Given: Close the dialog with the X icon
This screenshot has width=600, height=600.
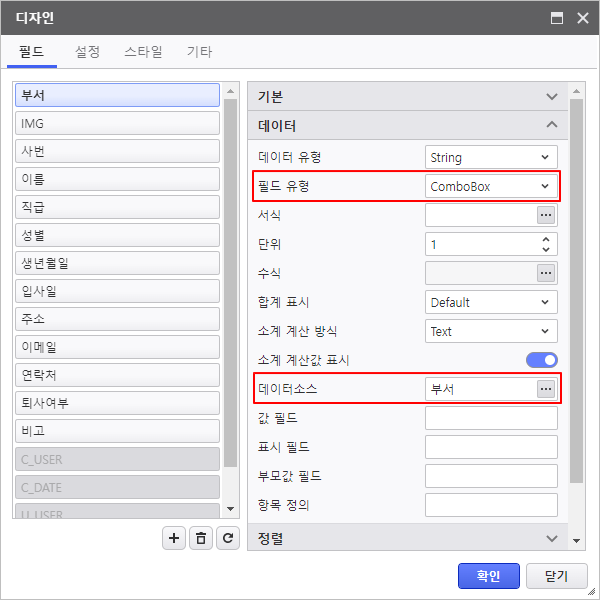Looking at the screenshot, I should 580,18.
